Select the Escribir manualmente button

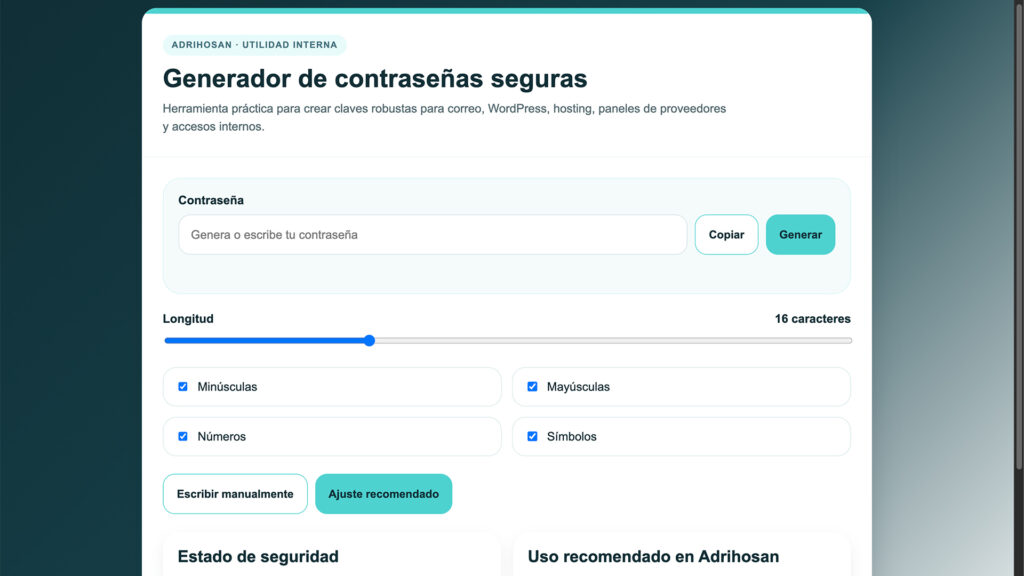pyautogui.click(x=235, y=493)
